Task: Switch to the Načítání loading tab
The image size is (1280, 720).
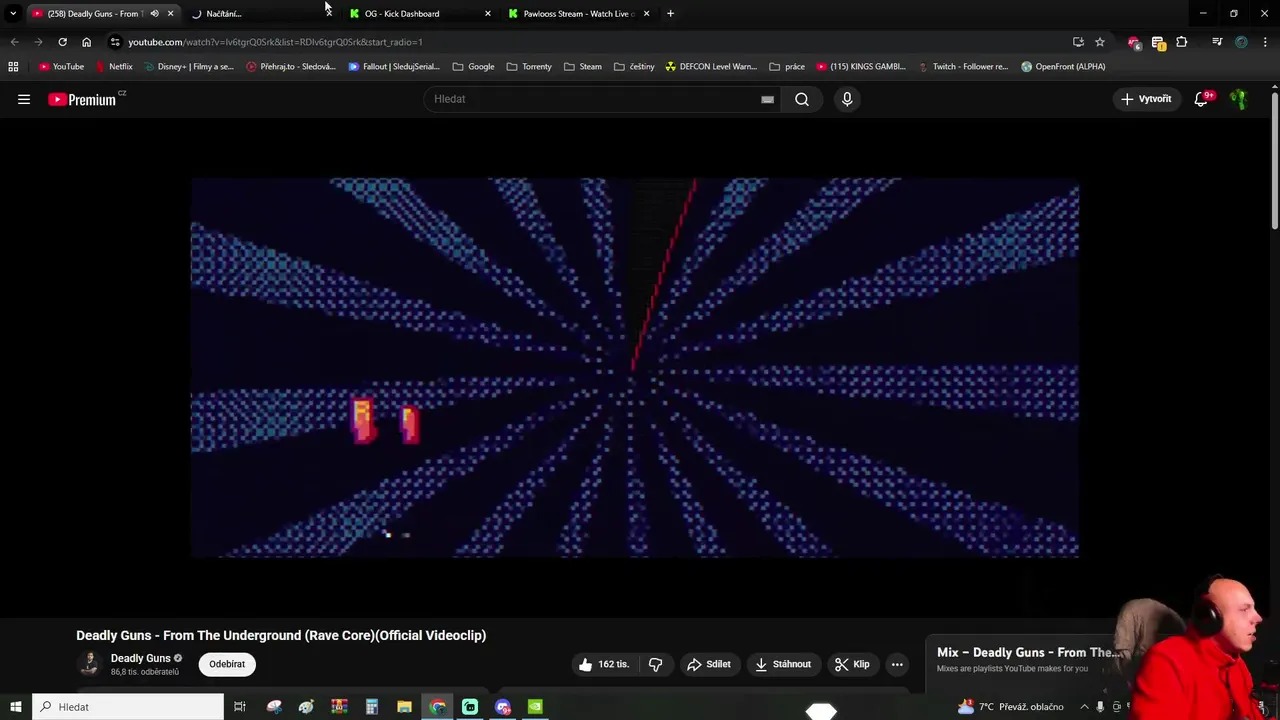Action: pos(250,14)
